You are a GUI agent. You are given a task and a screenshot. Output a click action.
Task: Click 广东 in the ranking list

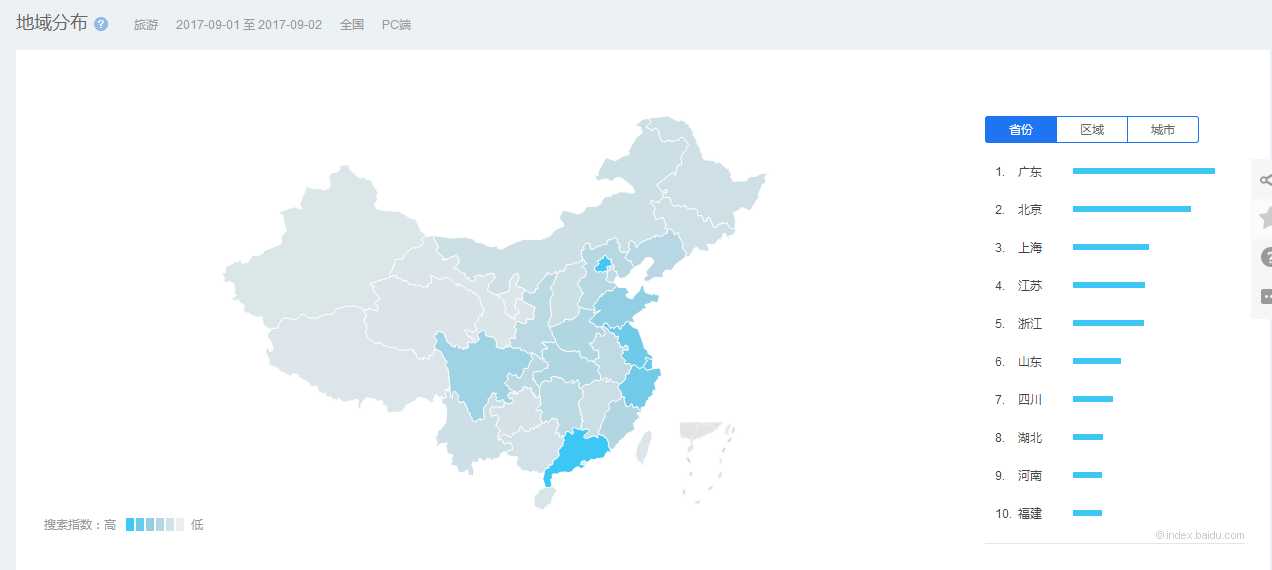1030,172
